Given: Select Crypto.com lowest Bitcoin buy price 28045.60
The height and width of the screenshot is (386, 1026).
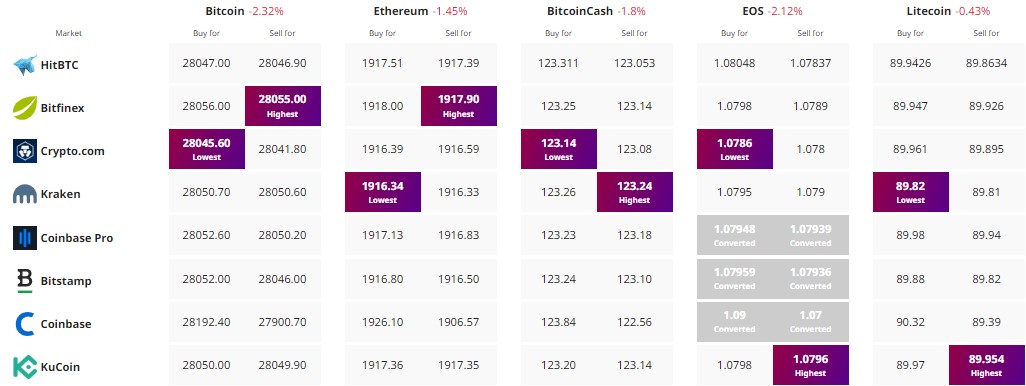Looking at the screenshot, I should click(x=207, y=149).
